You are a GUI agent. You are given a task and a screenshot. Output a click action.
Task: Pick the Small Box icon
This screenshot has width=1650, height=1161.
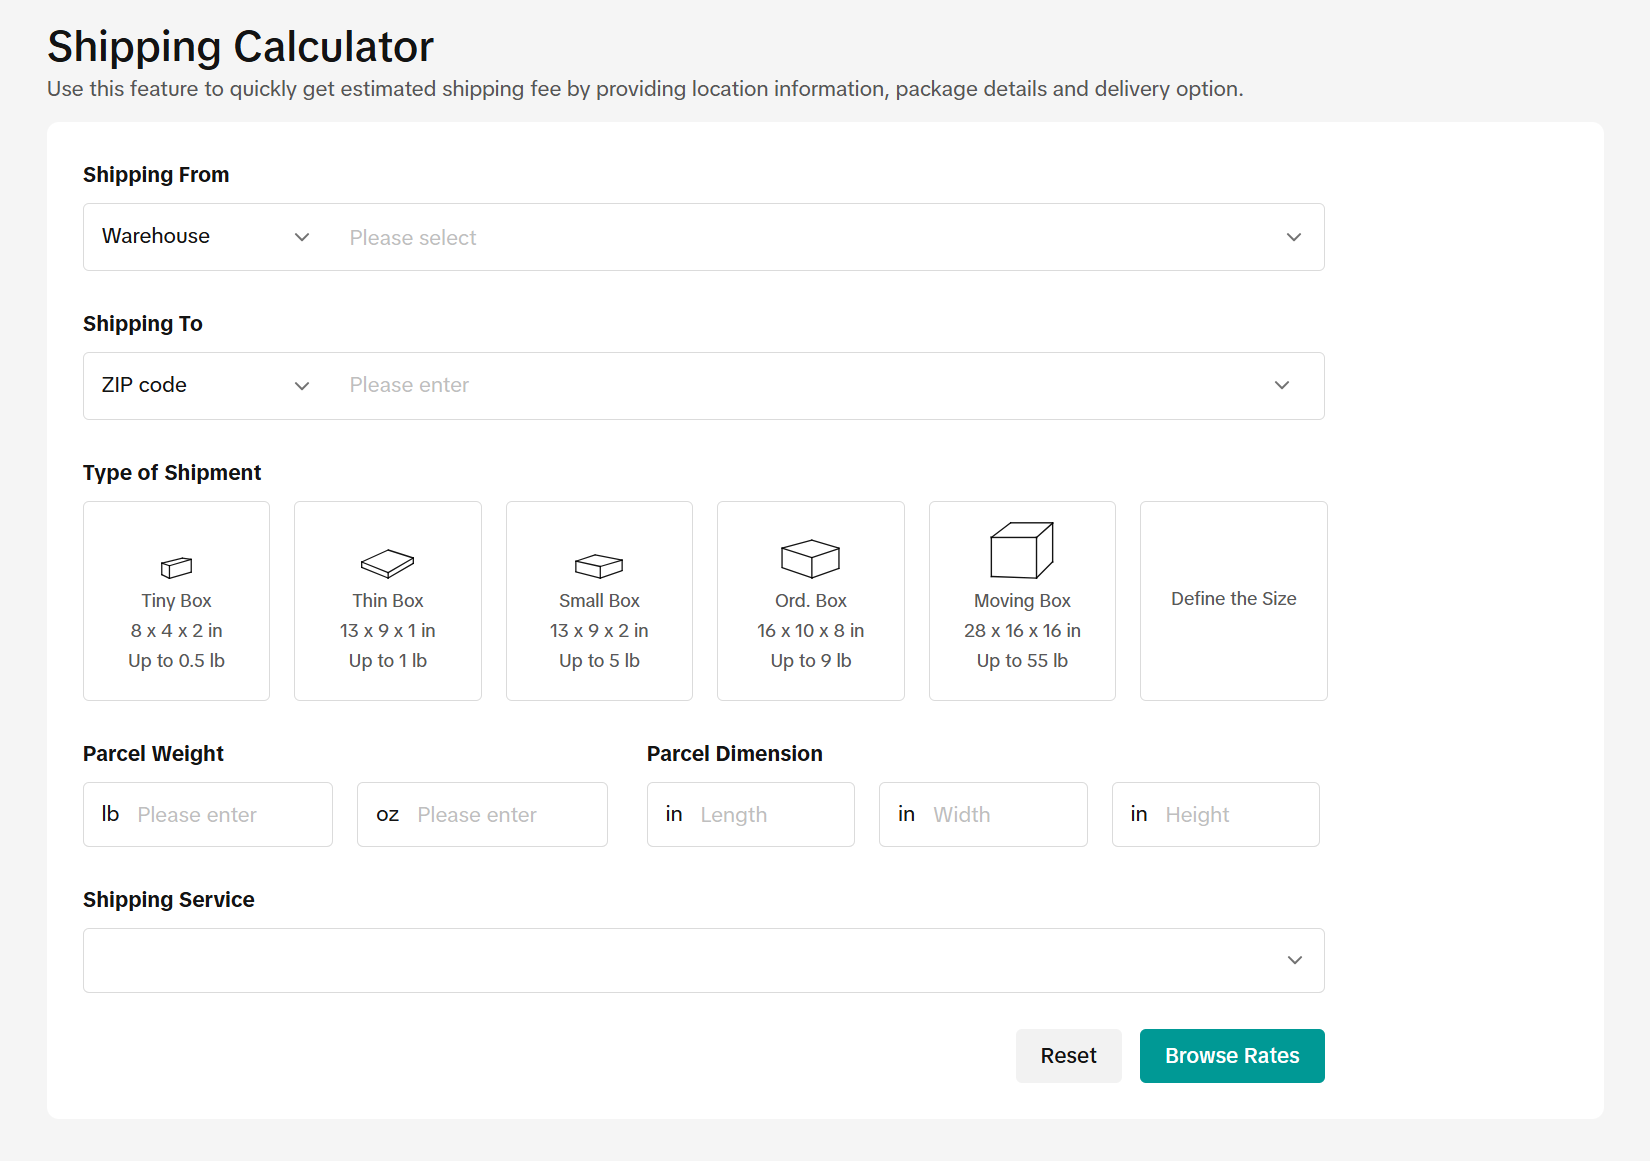599,566
